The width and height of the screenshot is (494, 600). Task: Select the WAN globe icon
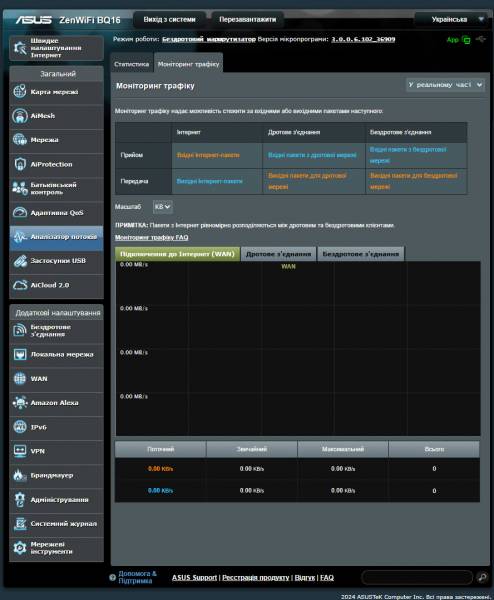pyautogui.click(x=20, y=378)
